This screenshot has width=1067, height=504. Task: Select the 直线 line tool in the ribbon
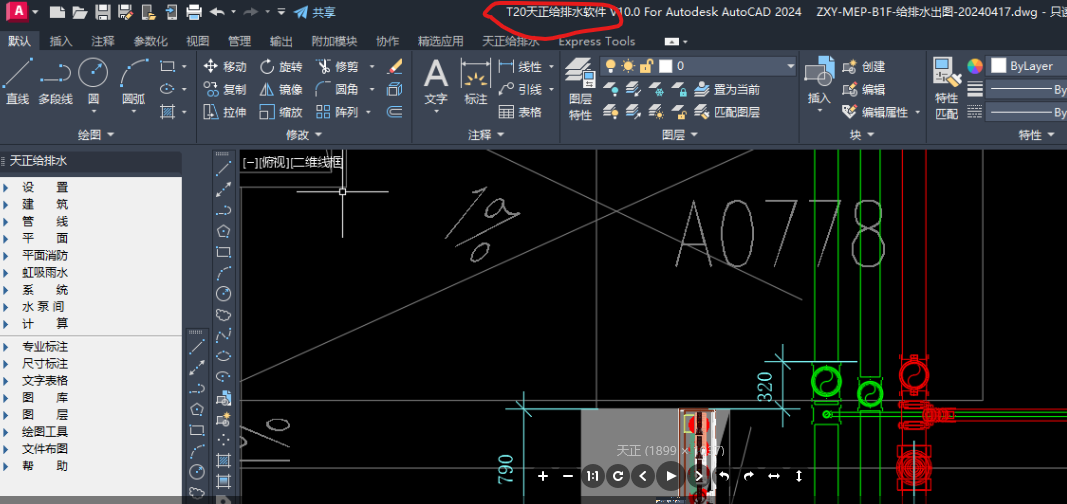pos(18,81)
